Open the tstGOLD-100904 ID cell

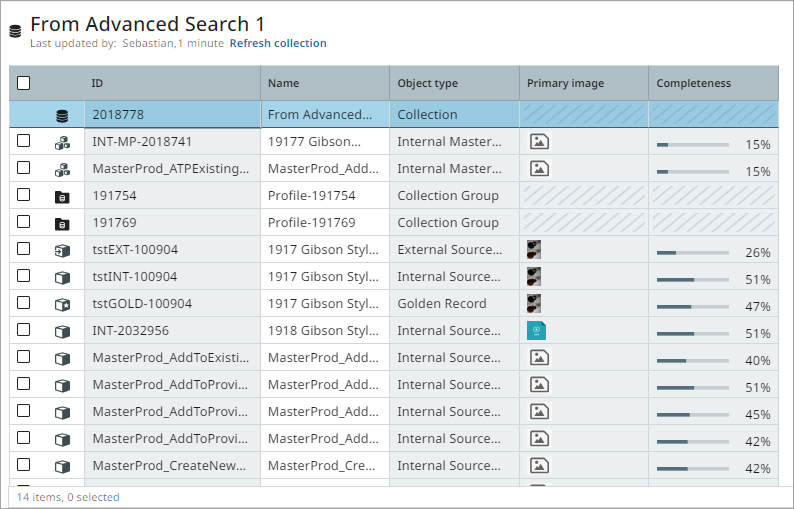pos(142,304)
